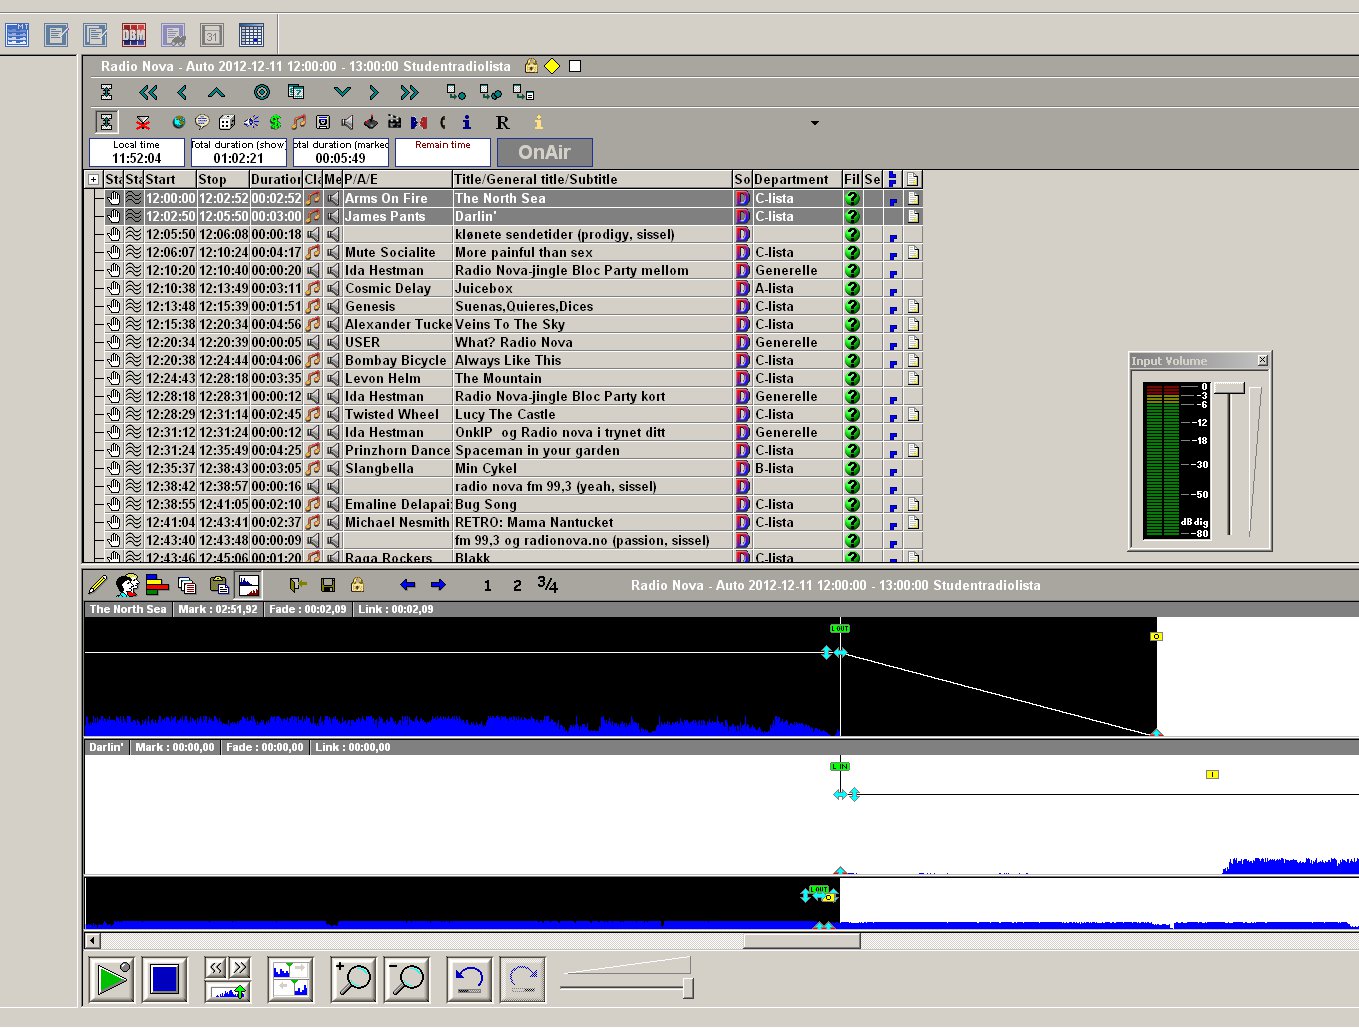Expand the plus box in playlist header

[x=93, y=180]
